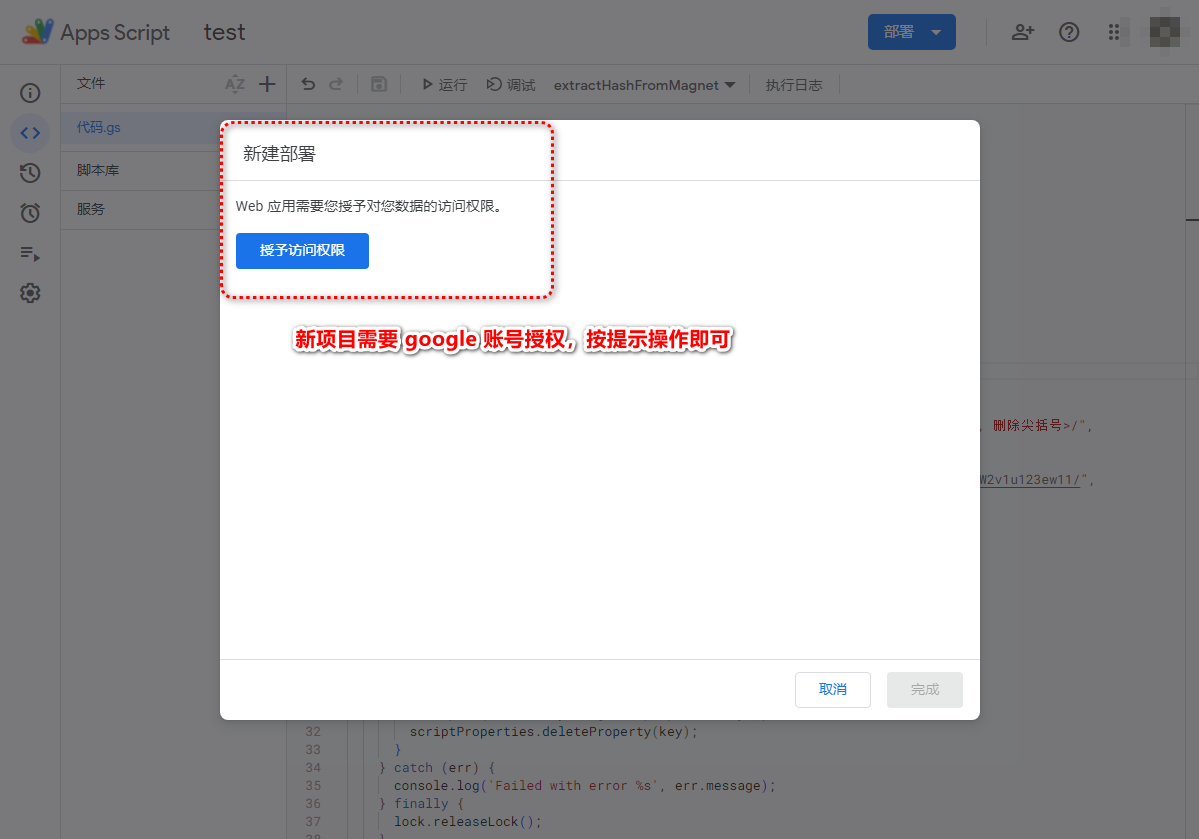Click line number 34 in gutter

[x=313, y=768]
